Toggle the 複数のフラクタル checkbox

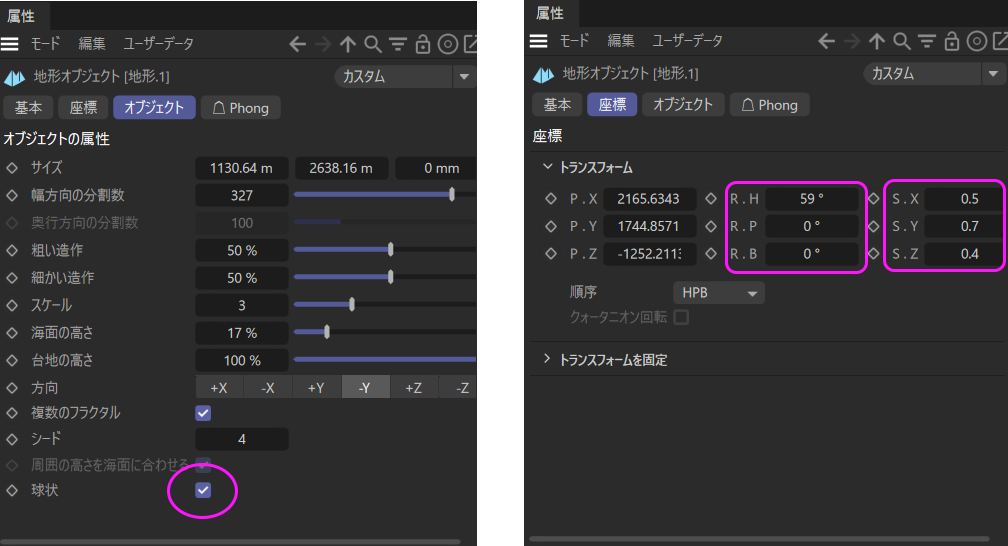(x=203, y=413)
